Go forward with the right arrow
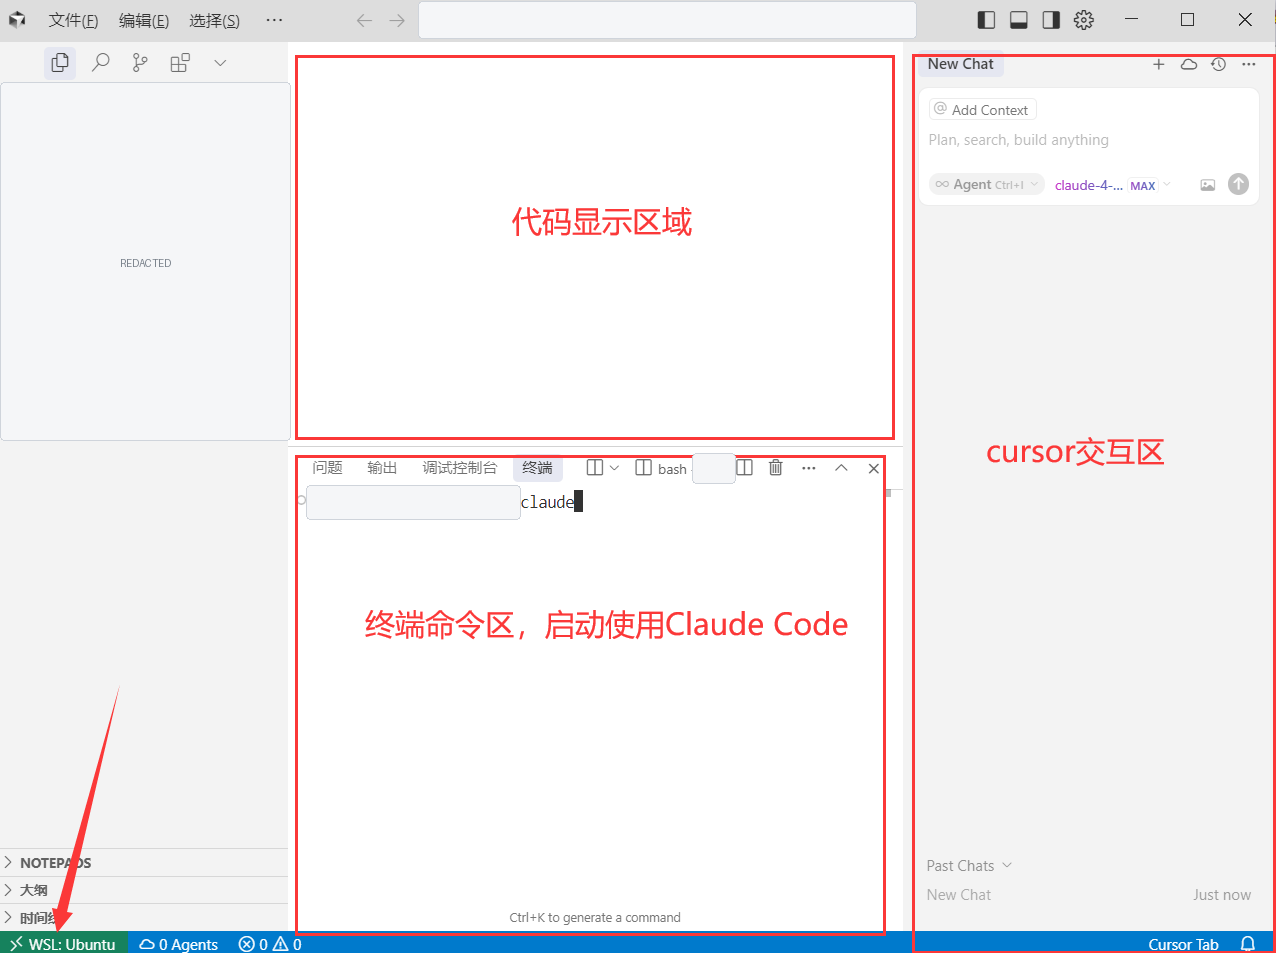This screenshot has width=1276, height=953. [x=397, y=20]
